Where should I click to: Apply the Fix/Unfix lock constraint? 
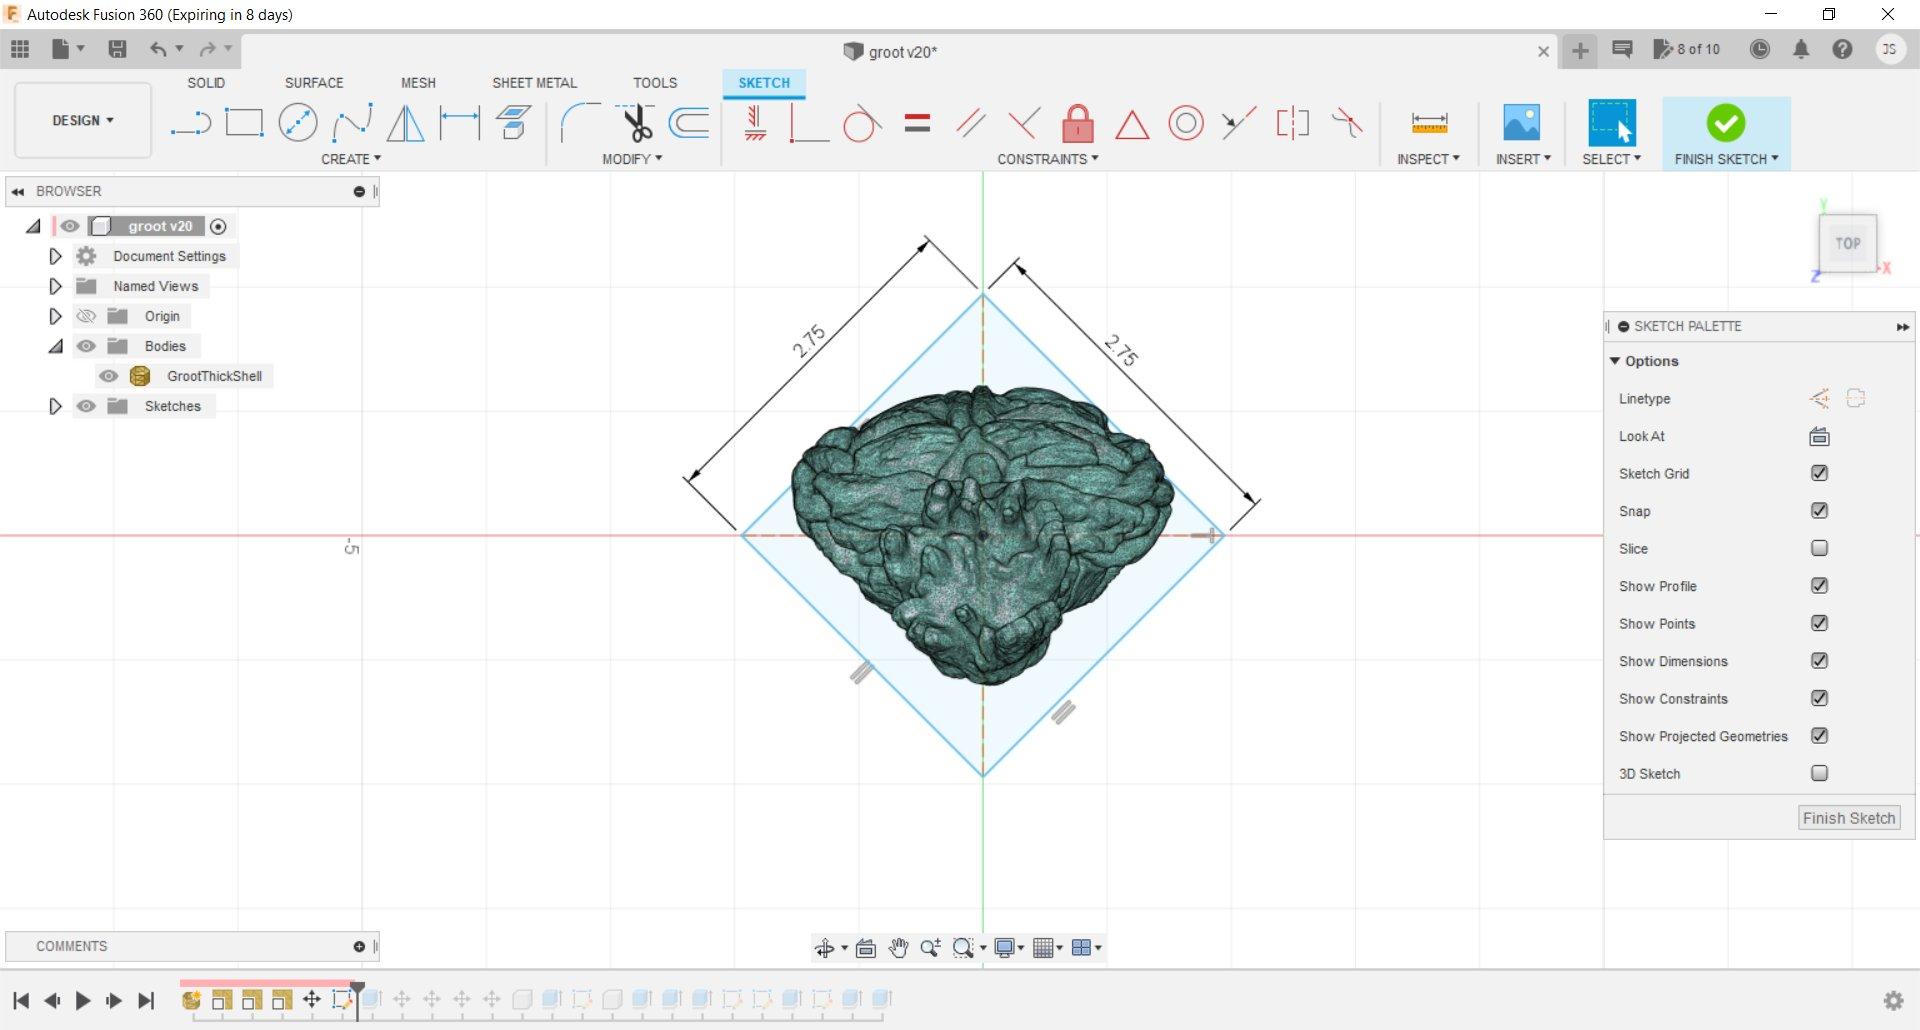[1077, 124]
